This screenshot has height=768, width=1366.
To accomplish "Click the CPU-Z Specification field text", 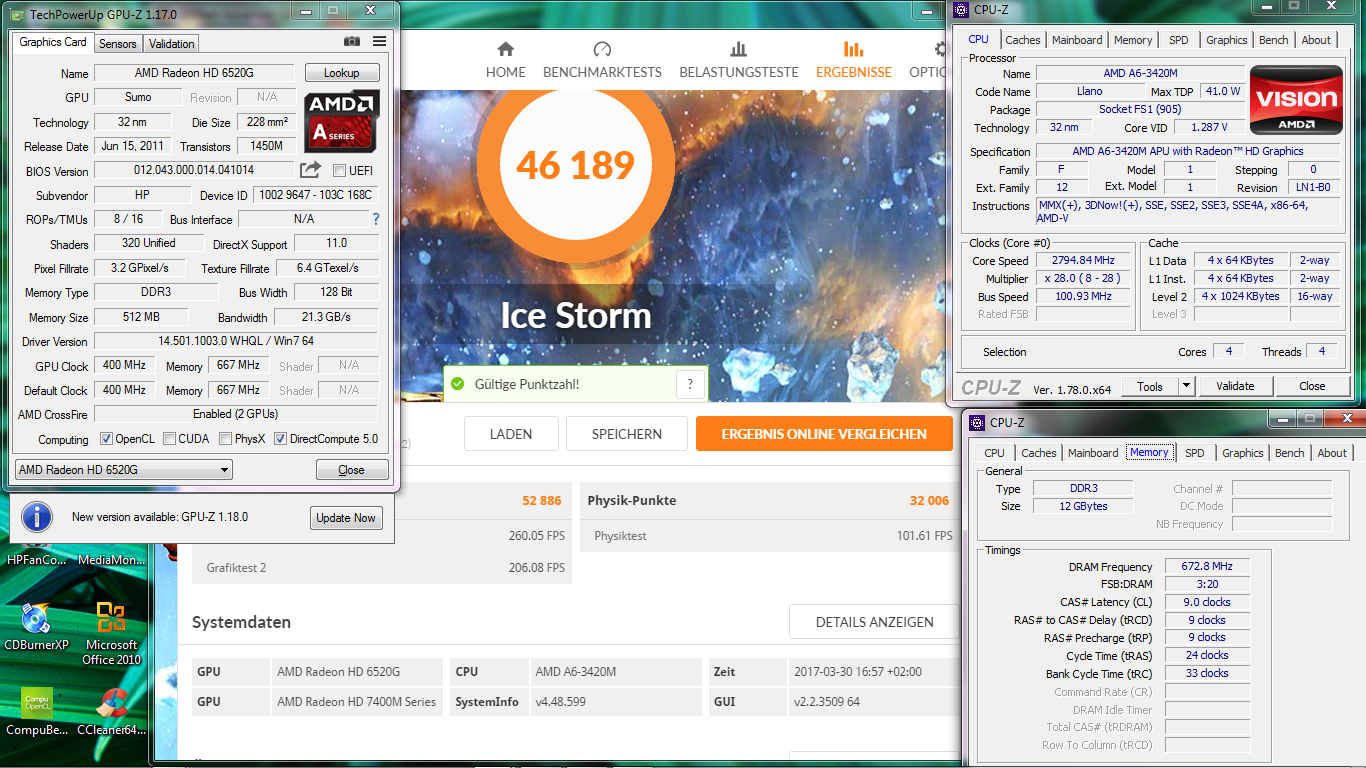I will coord(1188,151).
